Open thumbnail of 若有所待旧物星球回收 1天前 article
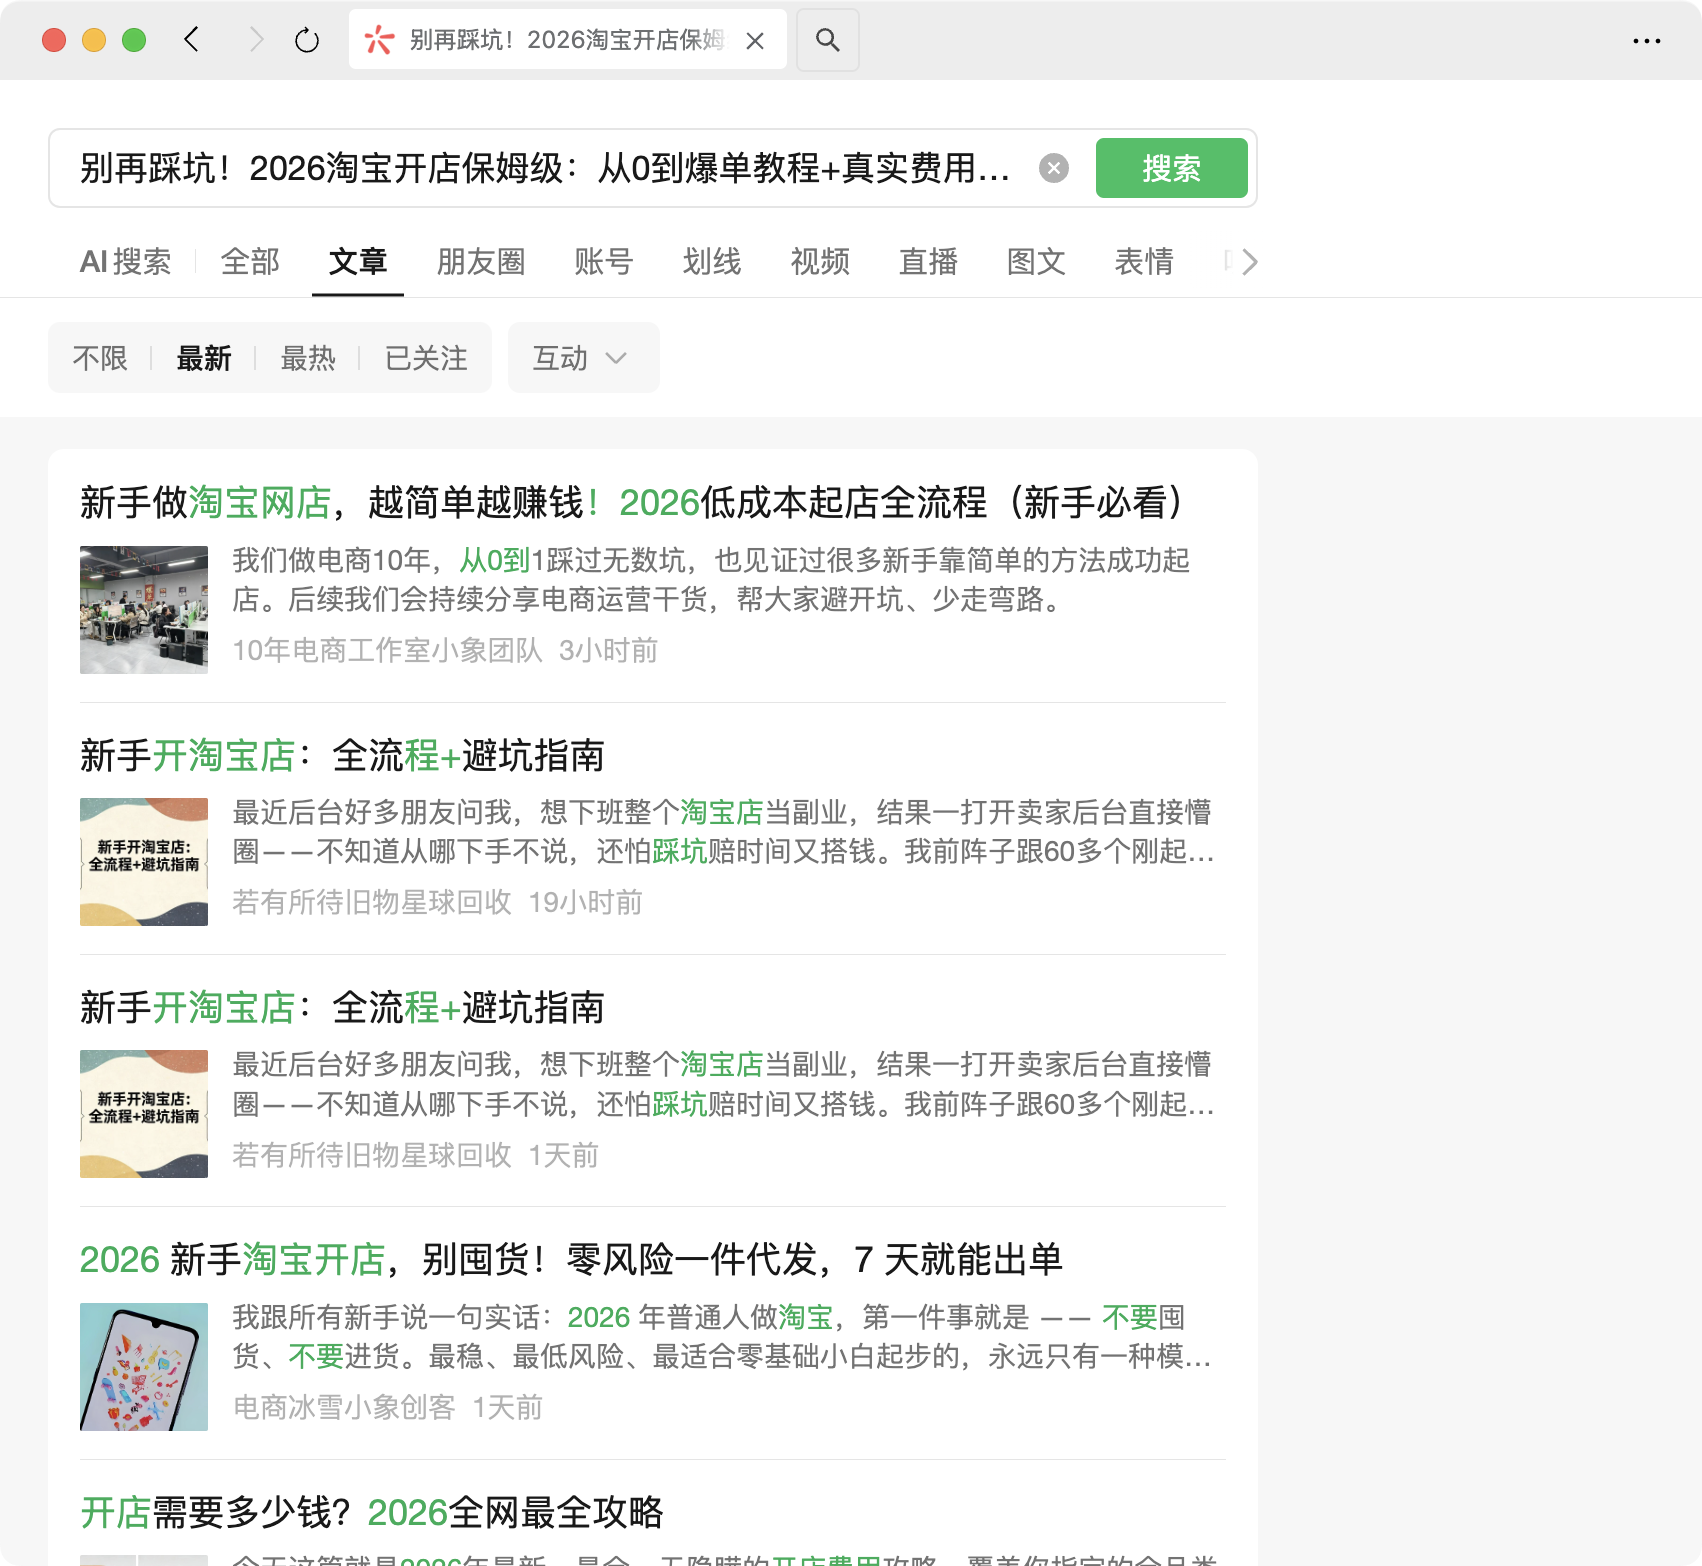 pos(144,1114)
